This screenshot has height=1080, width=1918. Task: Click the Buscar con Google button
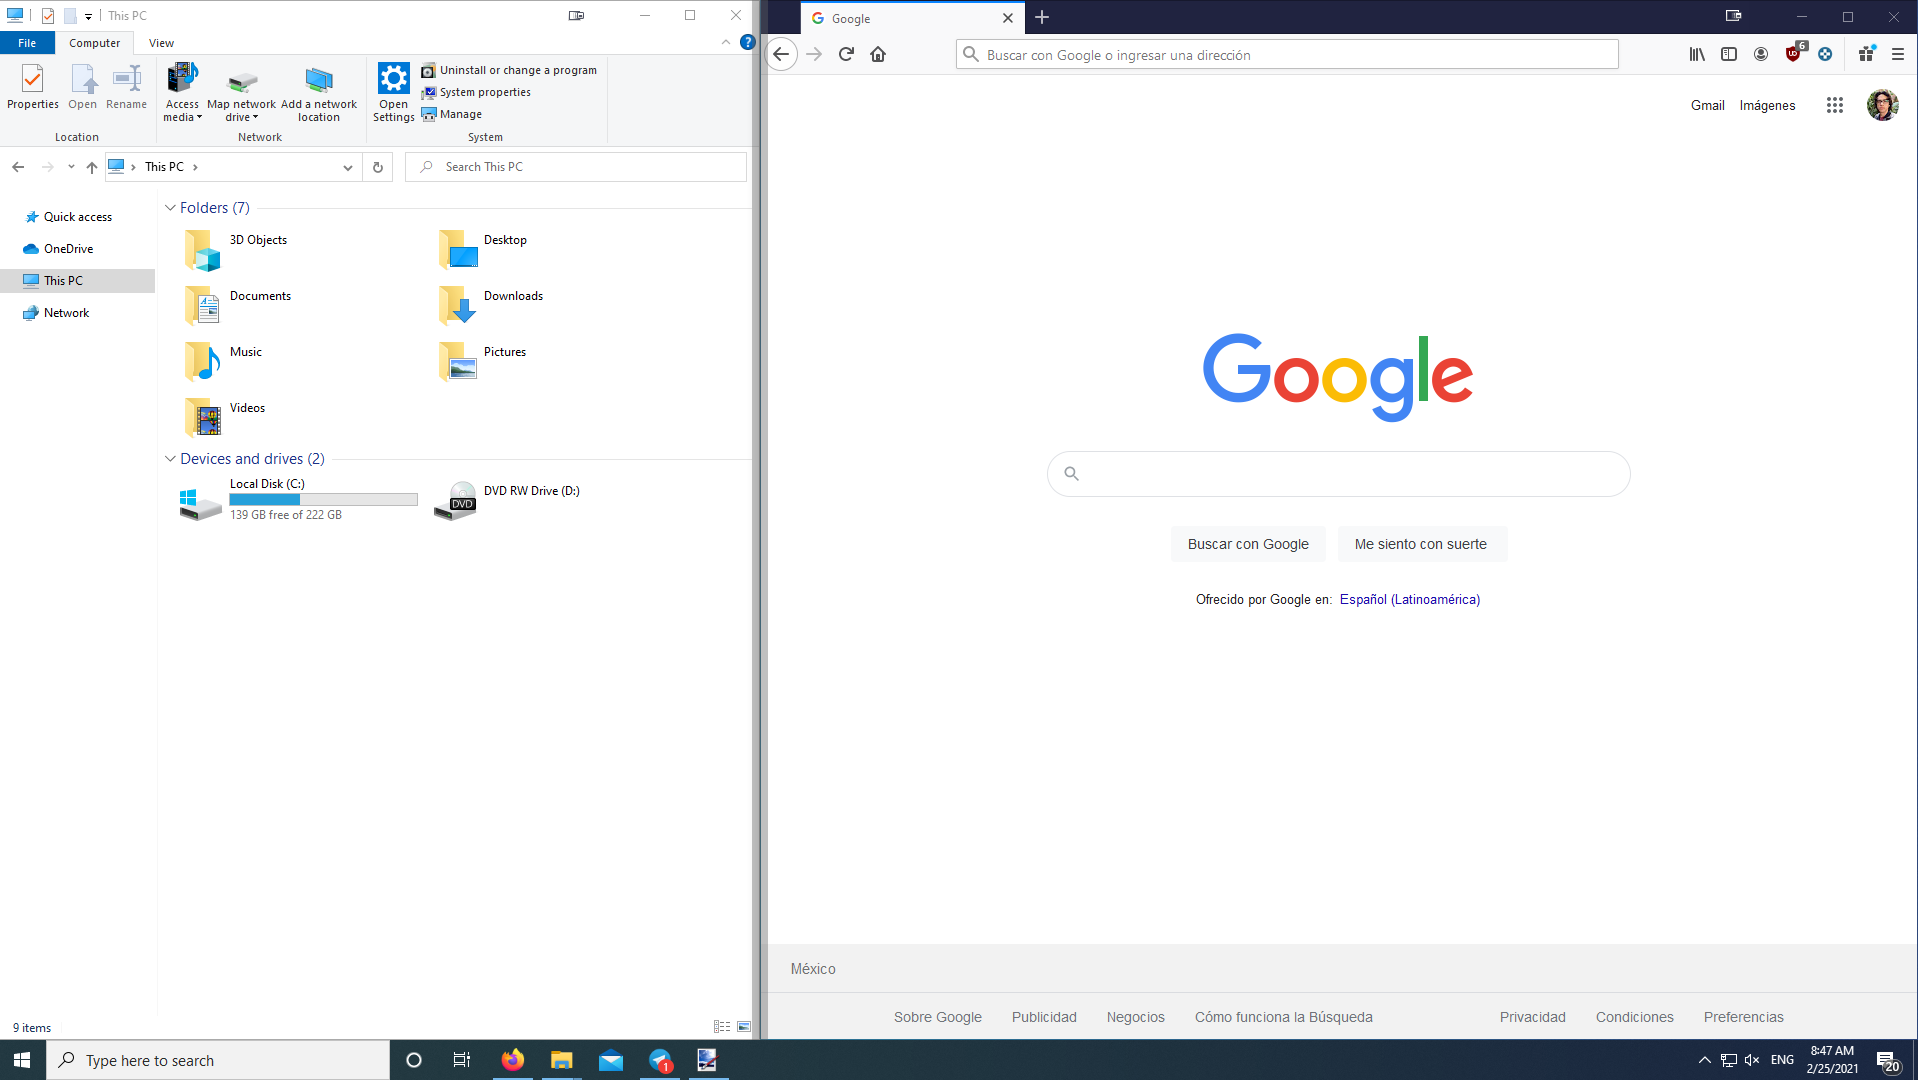(1247, 544)
